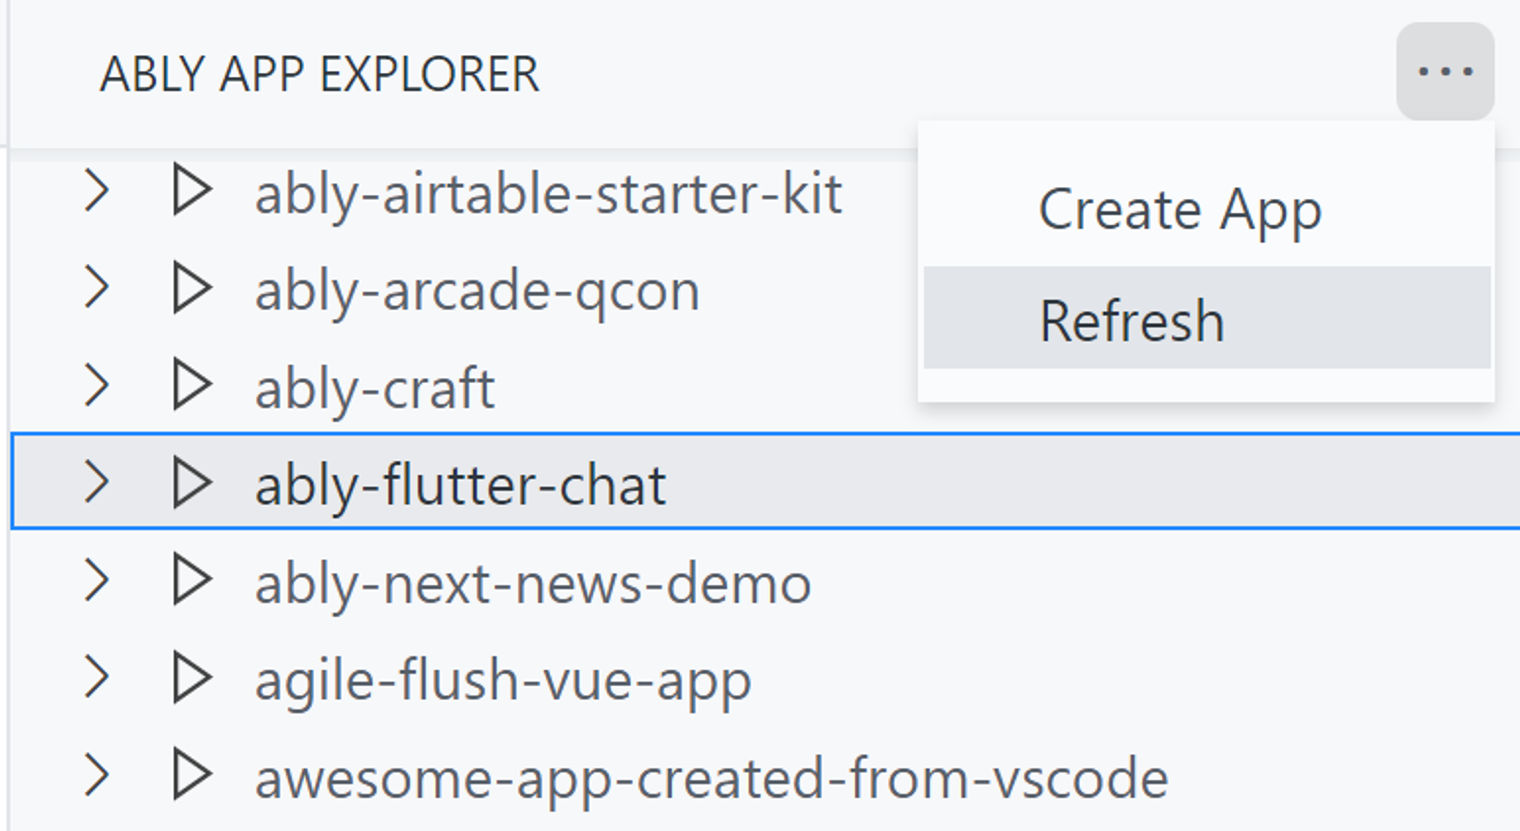Viewport: 1520px width, 831px height.
Task: Expand the ably-flutter-chat tree entry
Action: tap(97, 482)
